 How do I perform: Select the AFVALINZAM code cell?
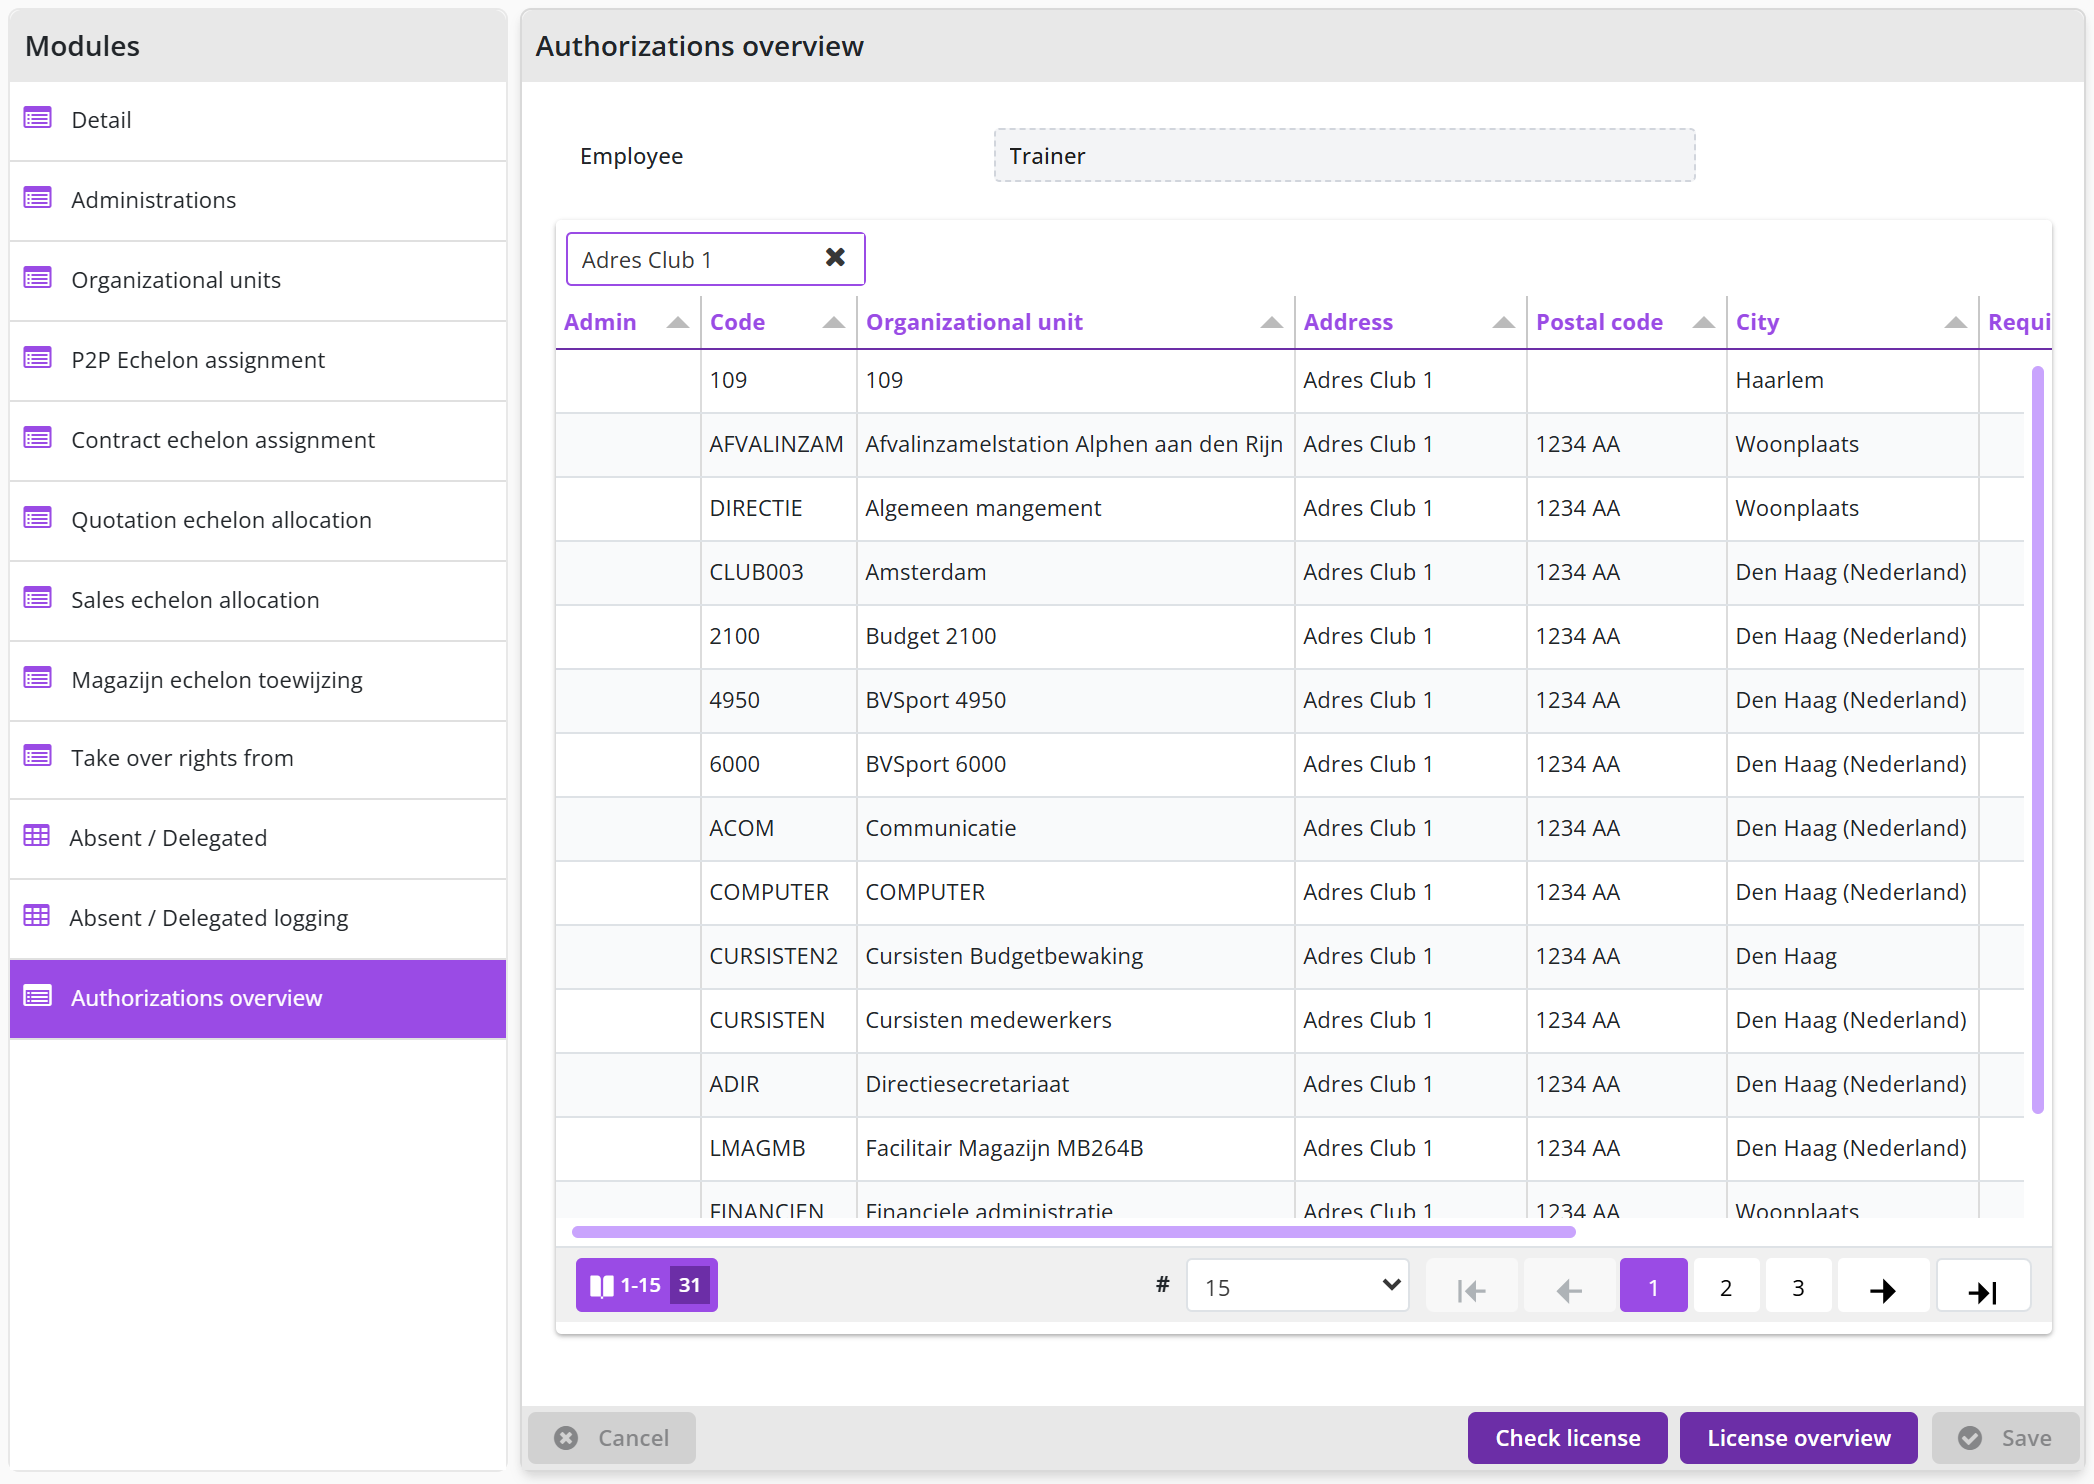(x=778, y=444)
